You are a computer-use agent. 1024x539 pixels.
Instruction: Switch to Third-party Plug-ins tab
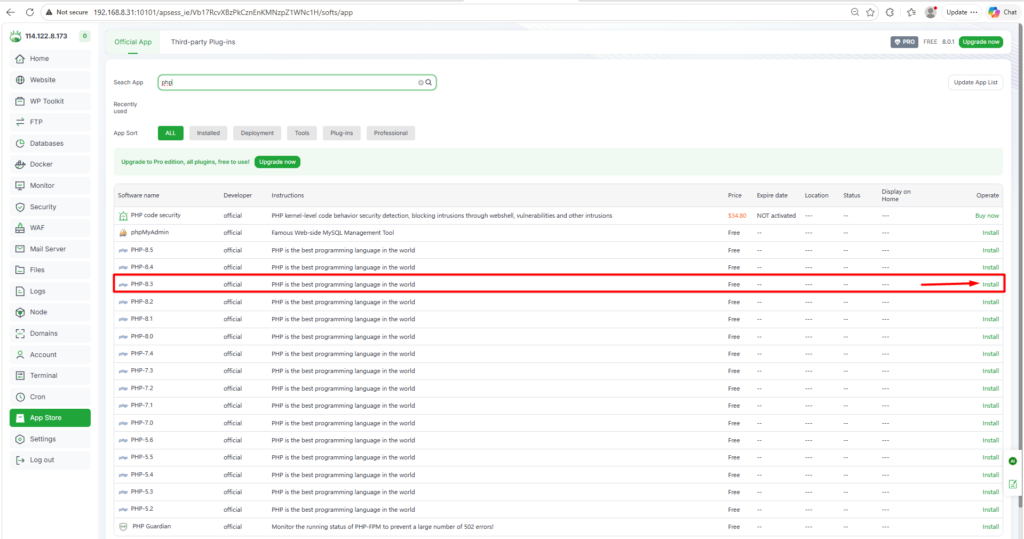(203, 42)
